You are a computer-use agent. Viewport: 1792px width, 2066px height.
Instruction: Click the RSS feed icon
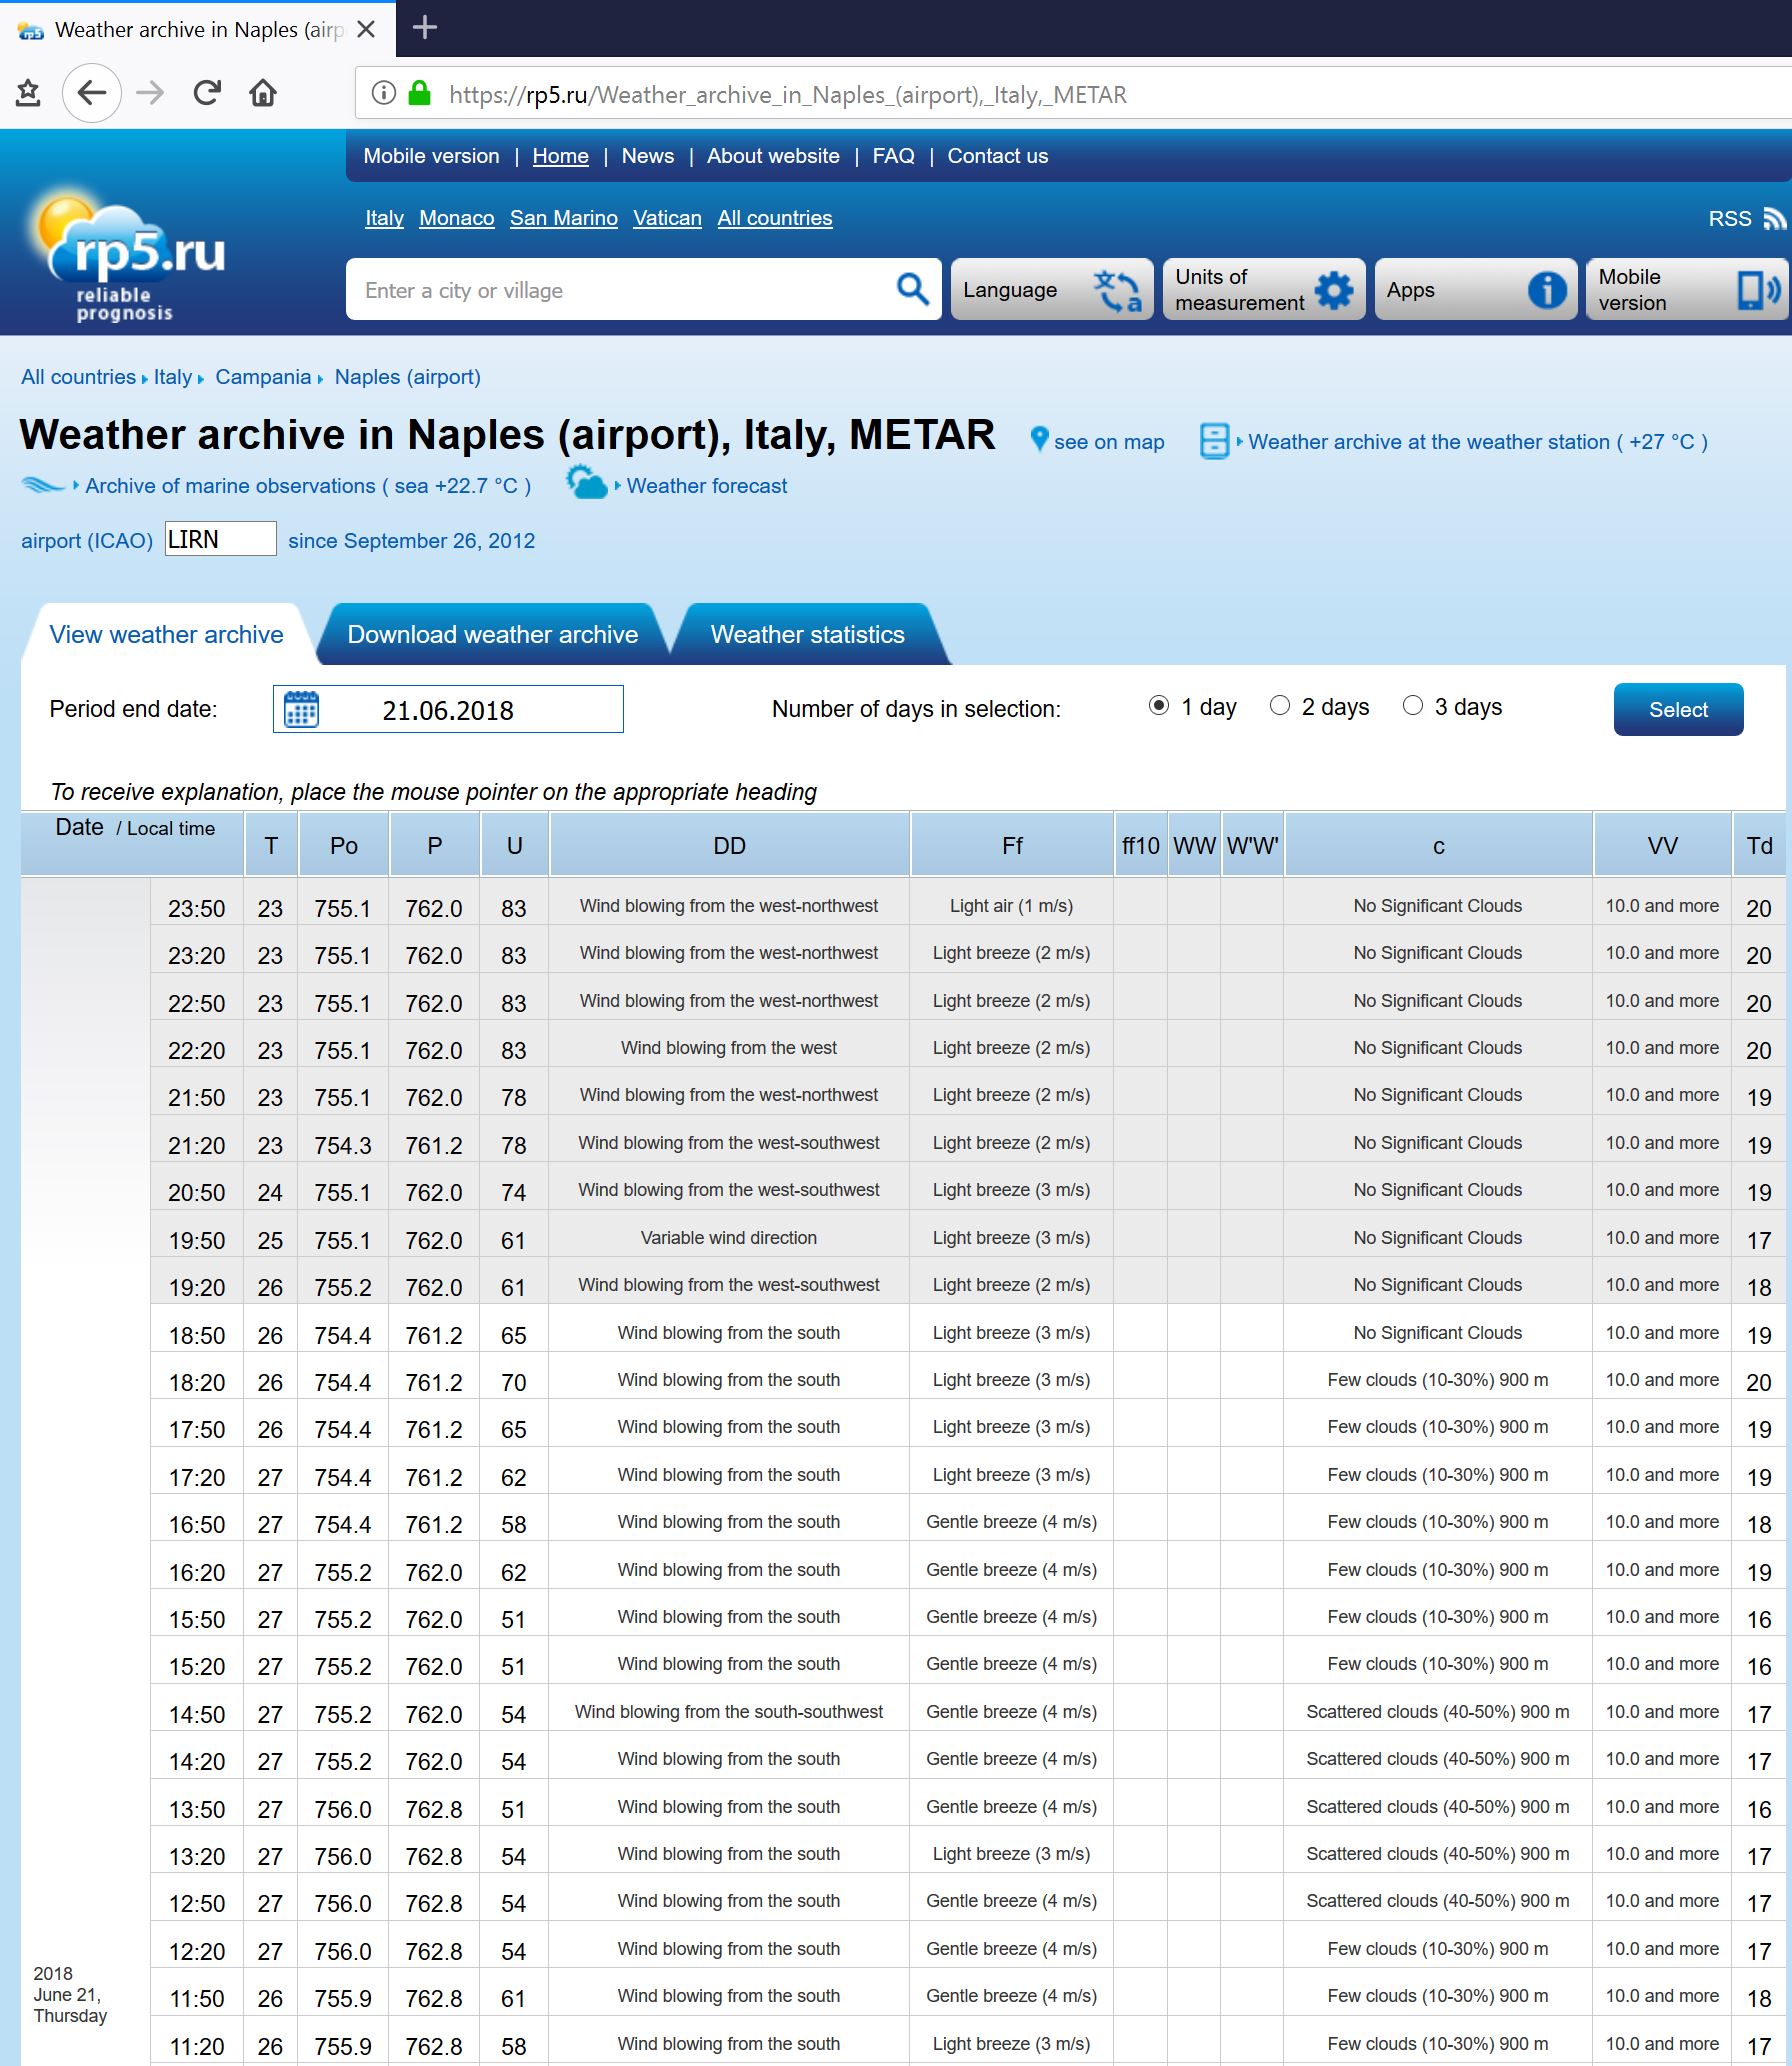pyautogui.click(x=1773, y=219)
